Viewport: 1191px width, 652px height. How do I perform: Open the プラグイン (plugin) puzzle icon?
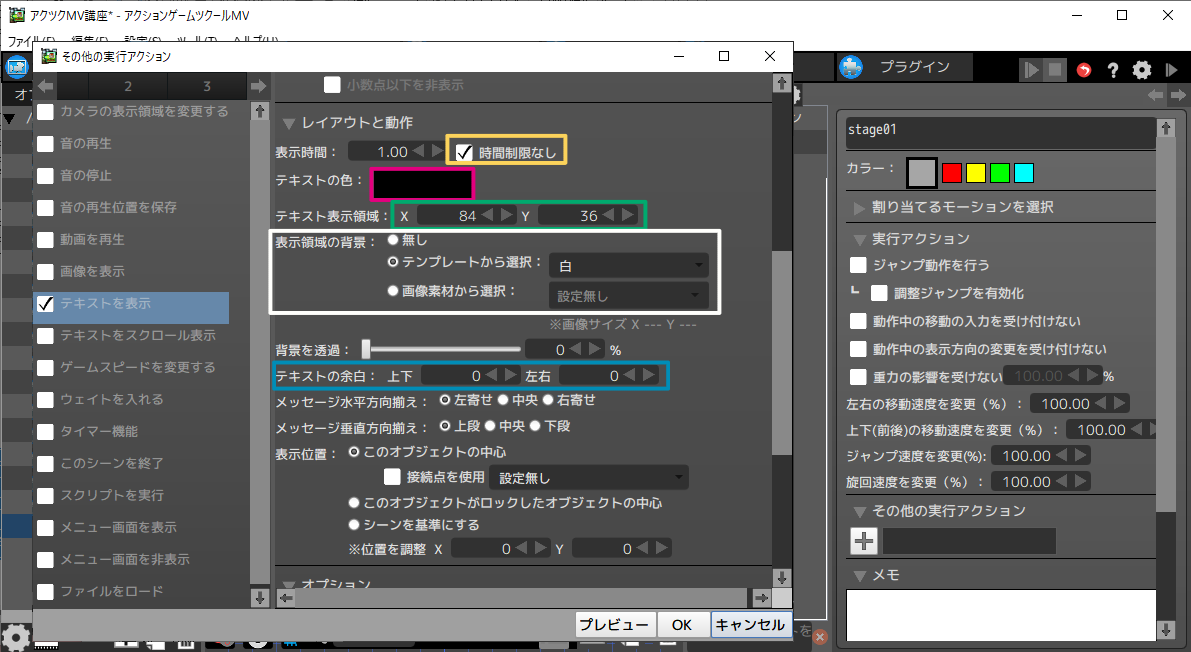pos(851,68)
